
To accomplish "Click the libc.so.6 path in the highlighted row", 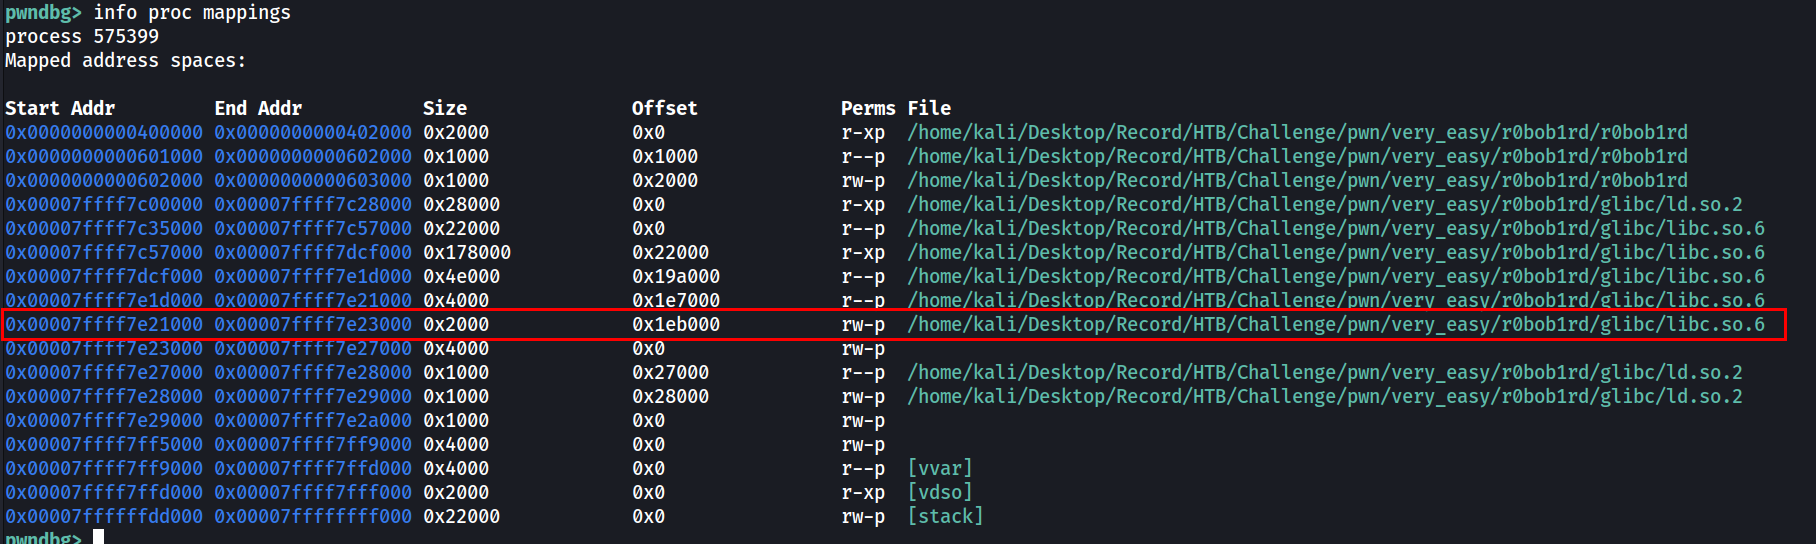I will [x=1336, y=325].
